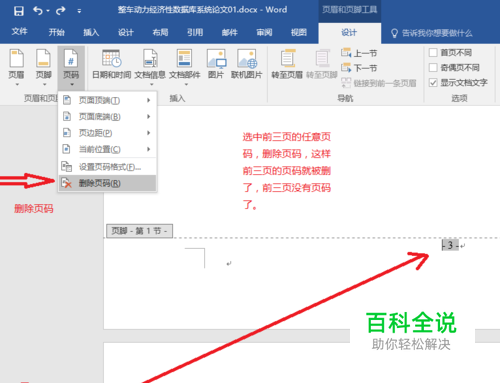Switch to the 引用 ribbon tab
Viewport: 500px width, 383px height.
pos(195,32)
